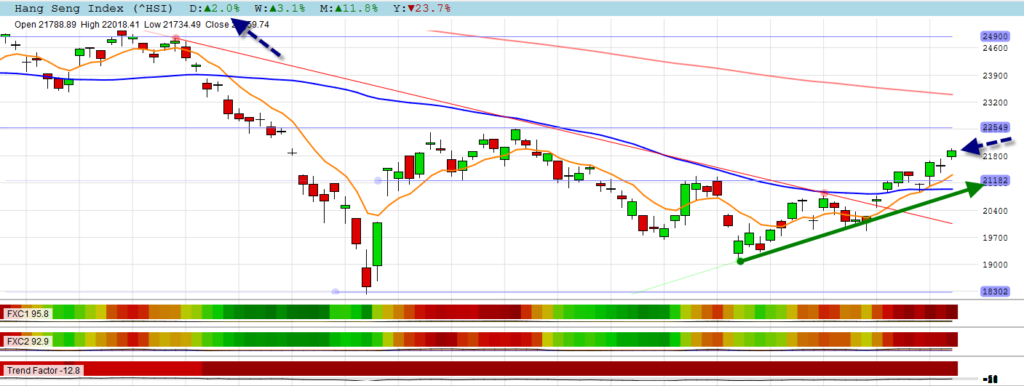Image resolution: width=1024 pixels, height=386 pixels.
Task: Click the 23200 price axis label
Action: 994,103
